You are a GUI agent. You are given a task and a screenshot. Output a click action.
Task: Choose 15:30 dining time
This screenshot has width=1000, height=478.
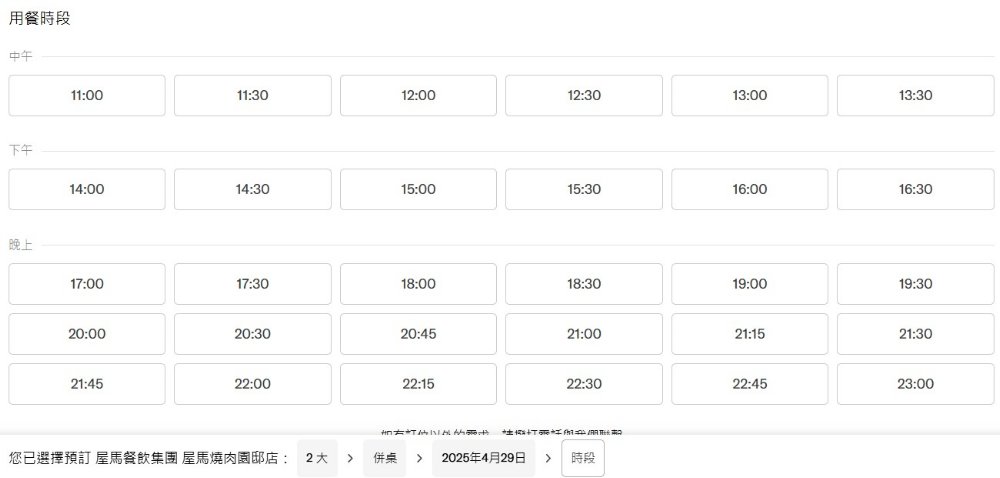pos(584,189)
